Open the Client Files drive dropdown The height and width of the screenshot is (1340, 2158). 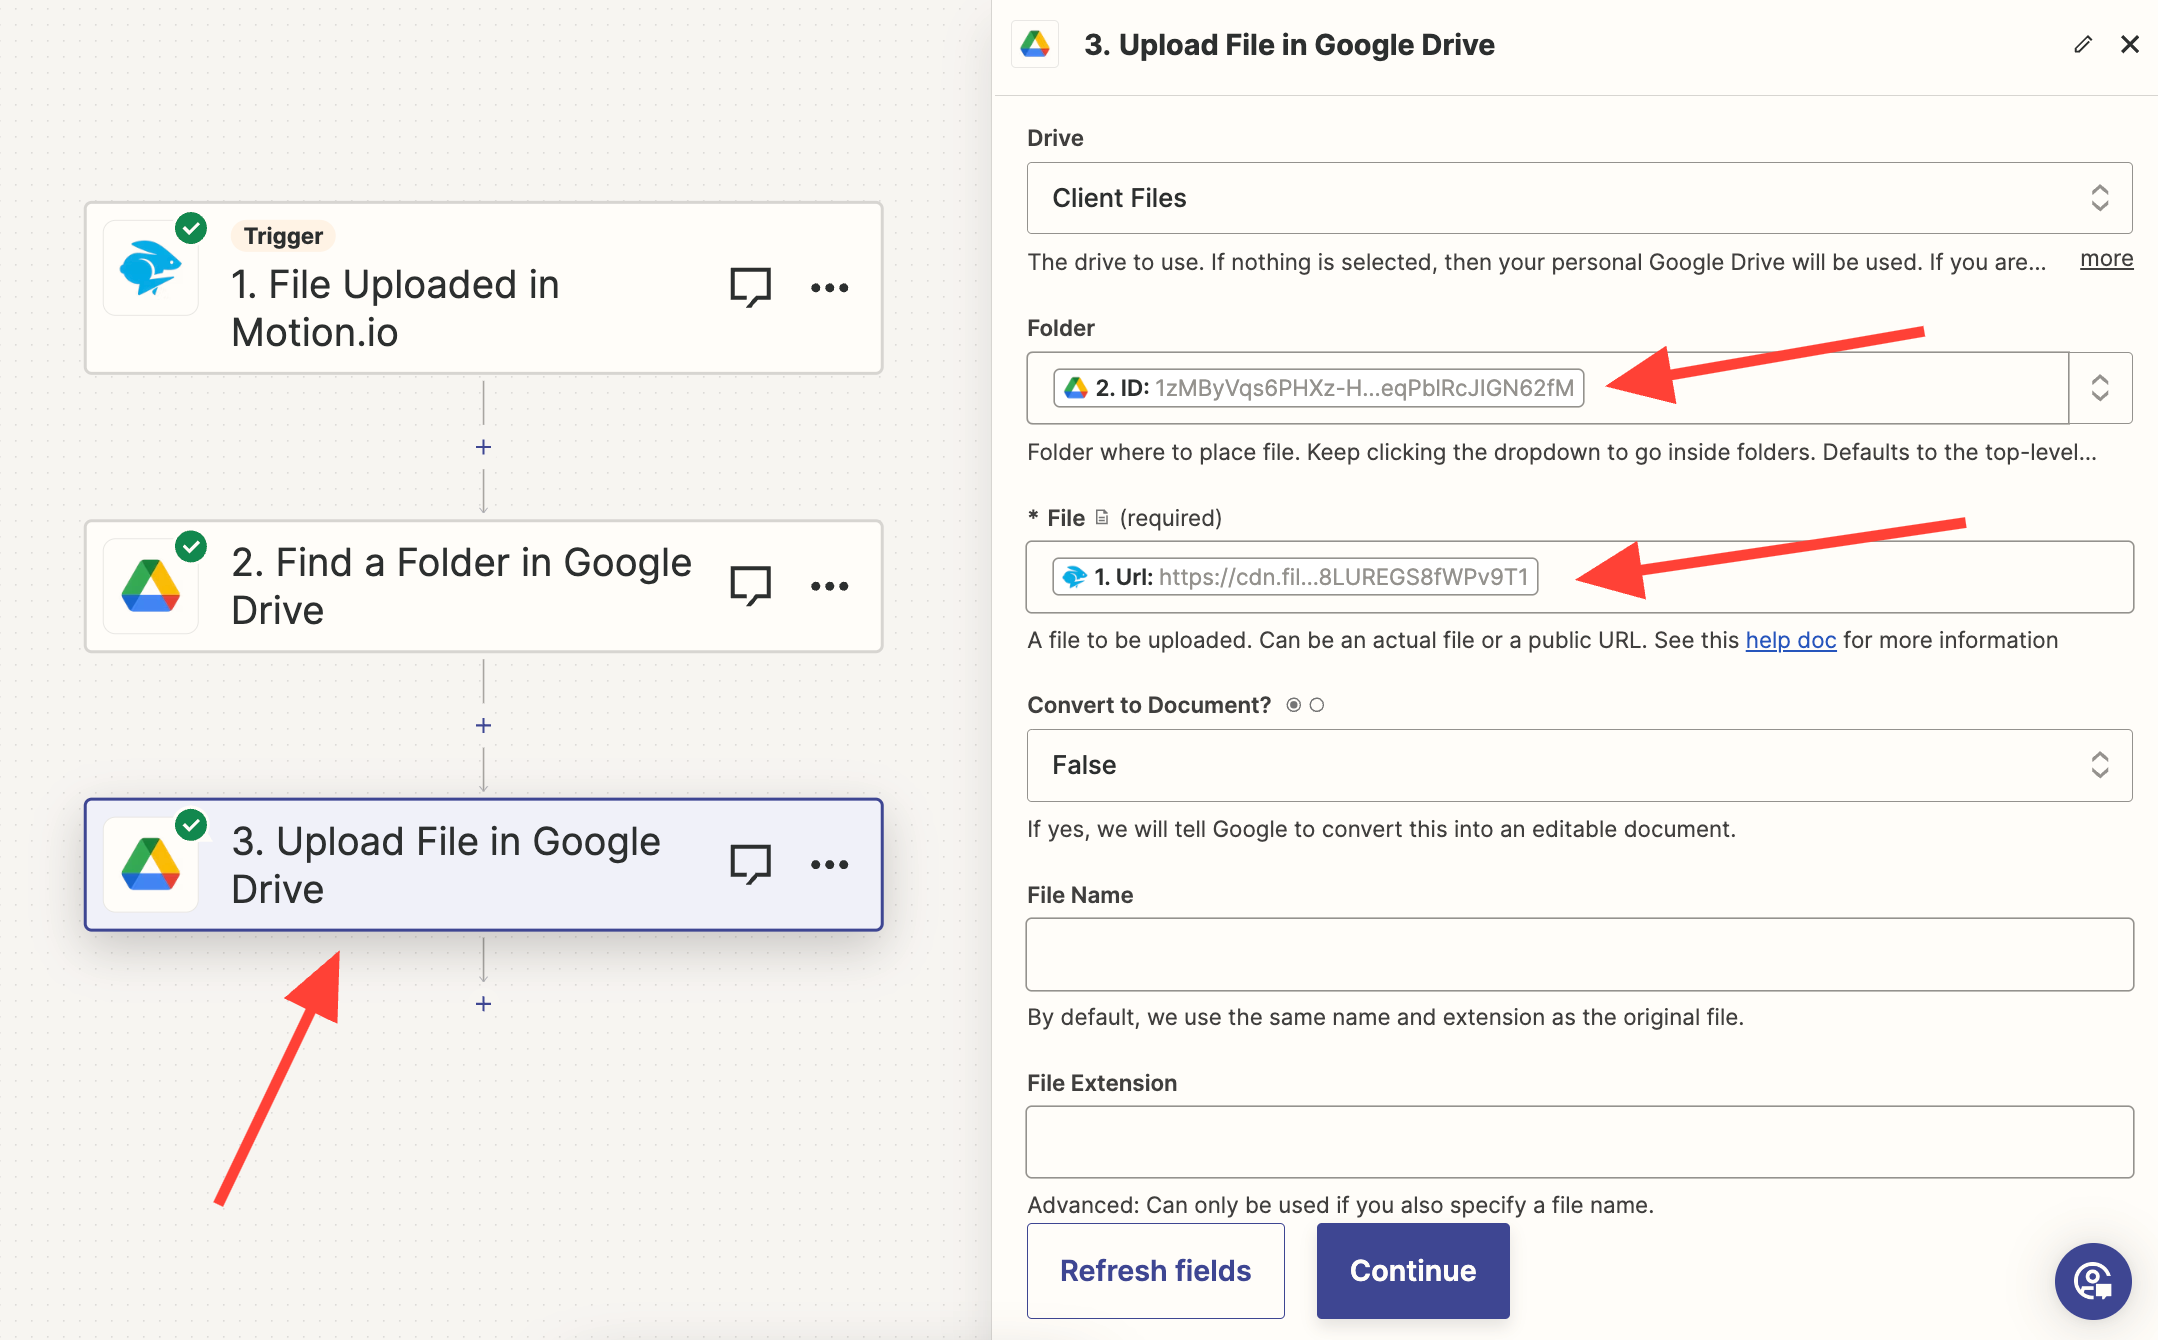coord(1578,198)
